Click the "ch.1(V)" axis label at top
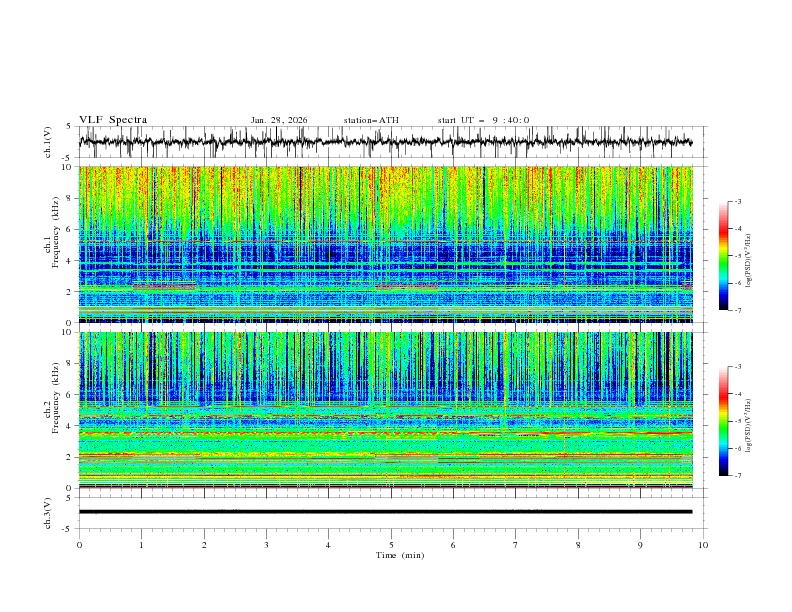The image size is (792, 612). [48, 142]
